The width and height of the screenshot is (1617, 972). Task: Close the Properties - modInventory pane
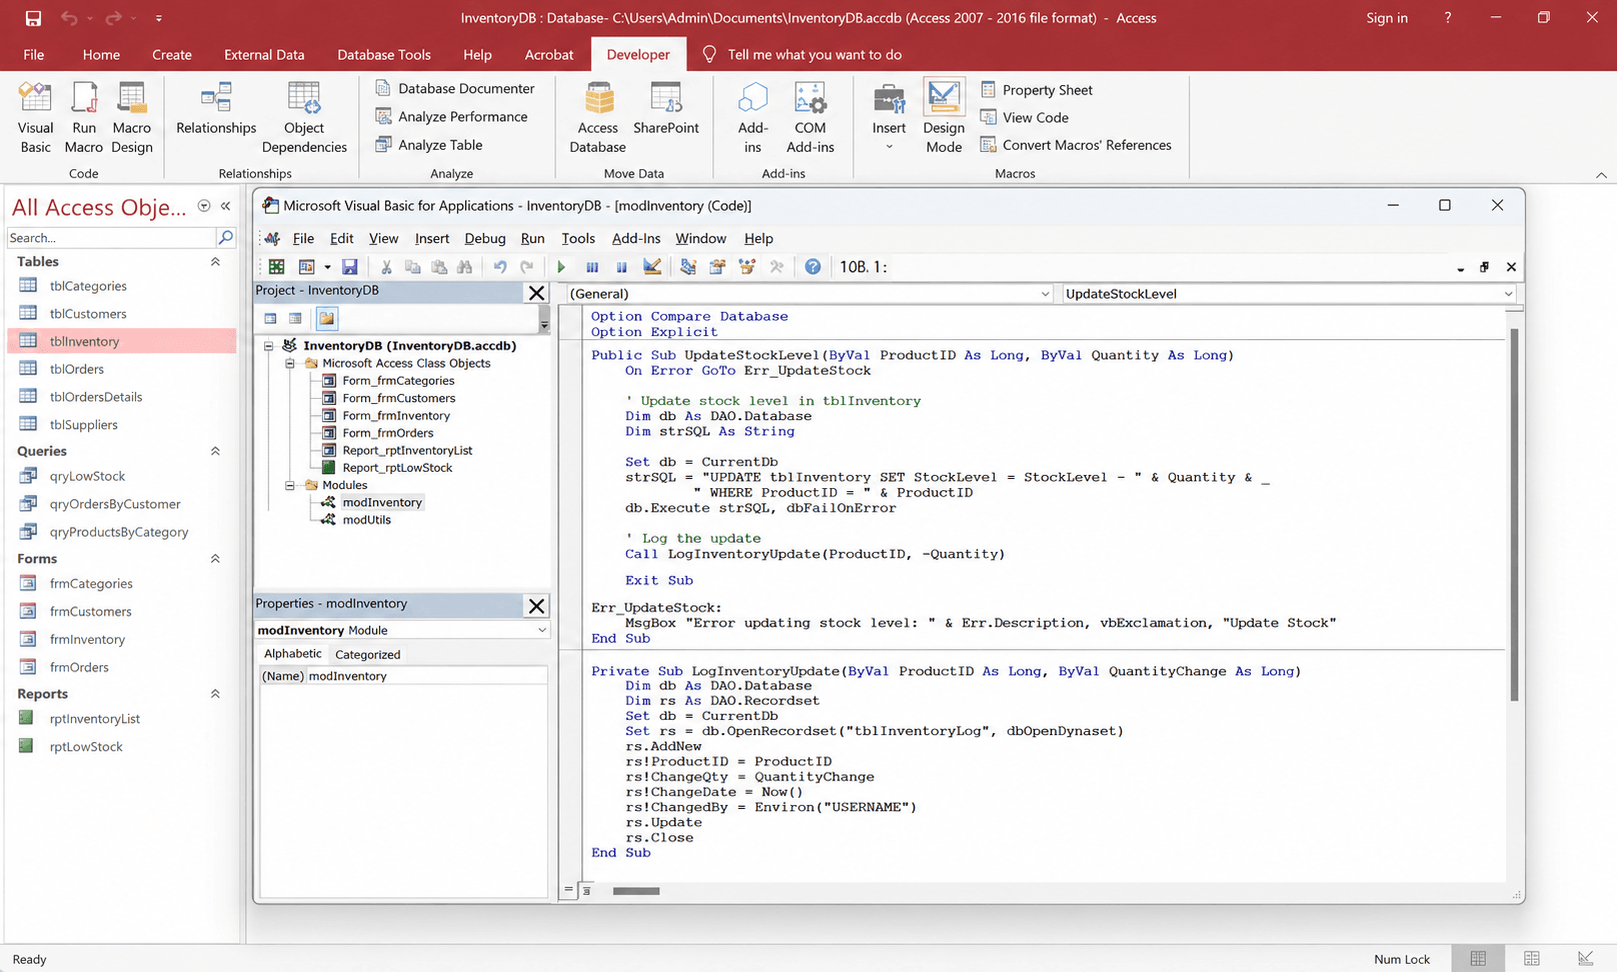(x=537, y=605)
